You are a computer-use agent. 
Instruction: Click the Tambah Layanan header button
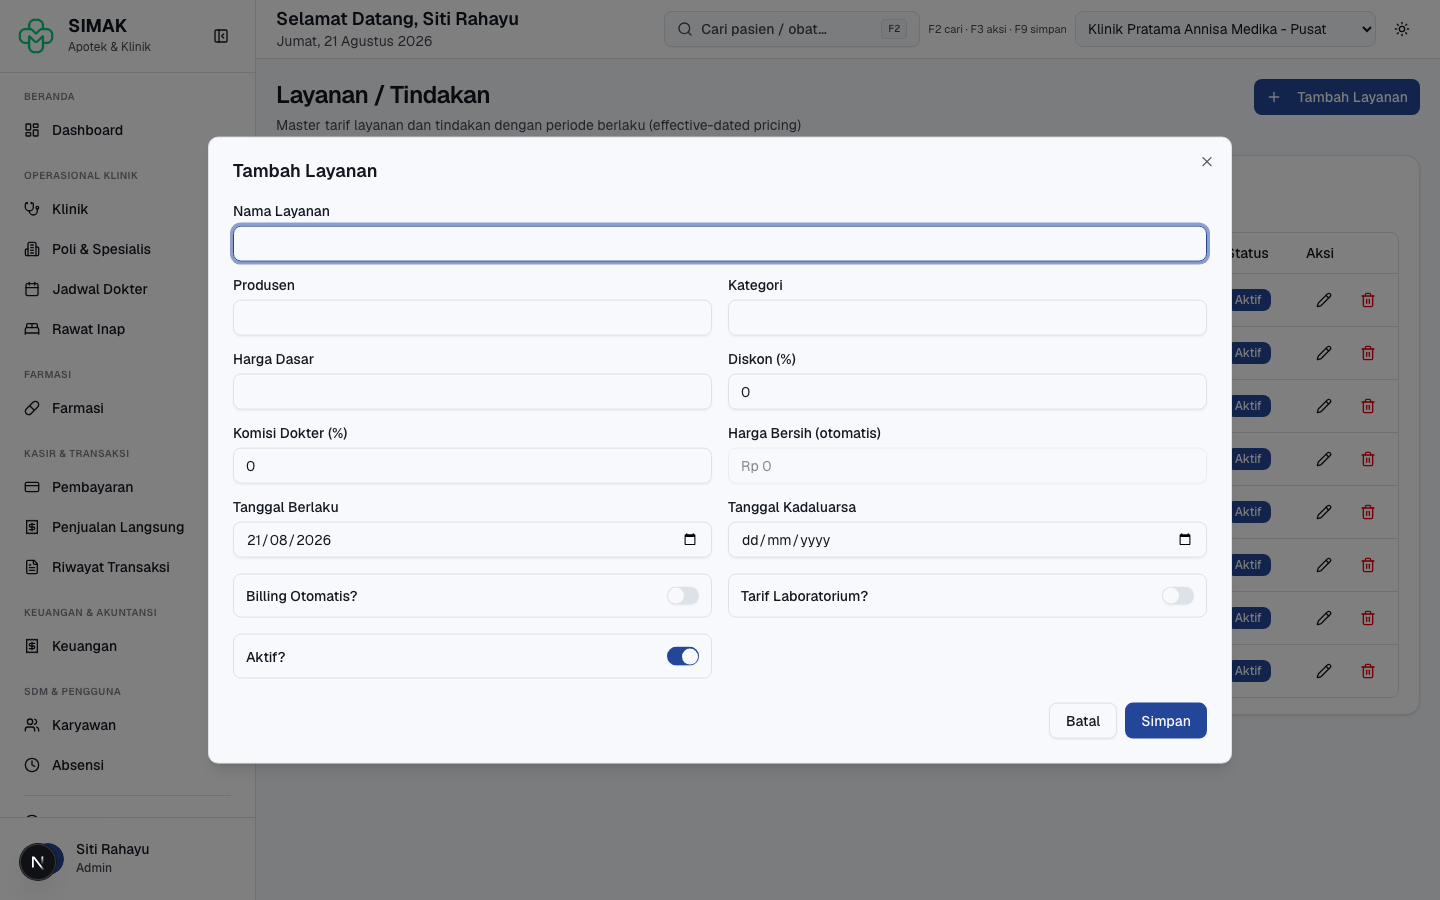[1337, 97]
